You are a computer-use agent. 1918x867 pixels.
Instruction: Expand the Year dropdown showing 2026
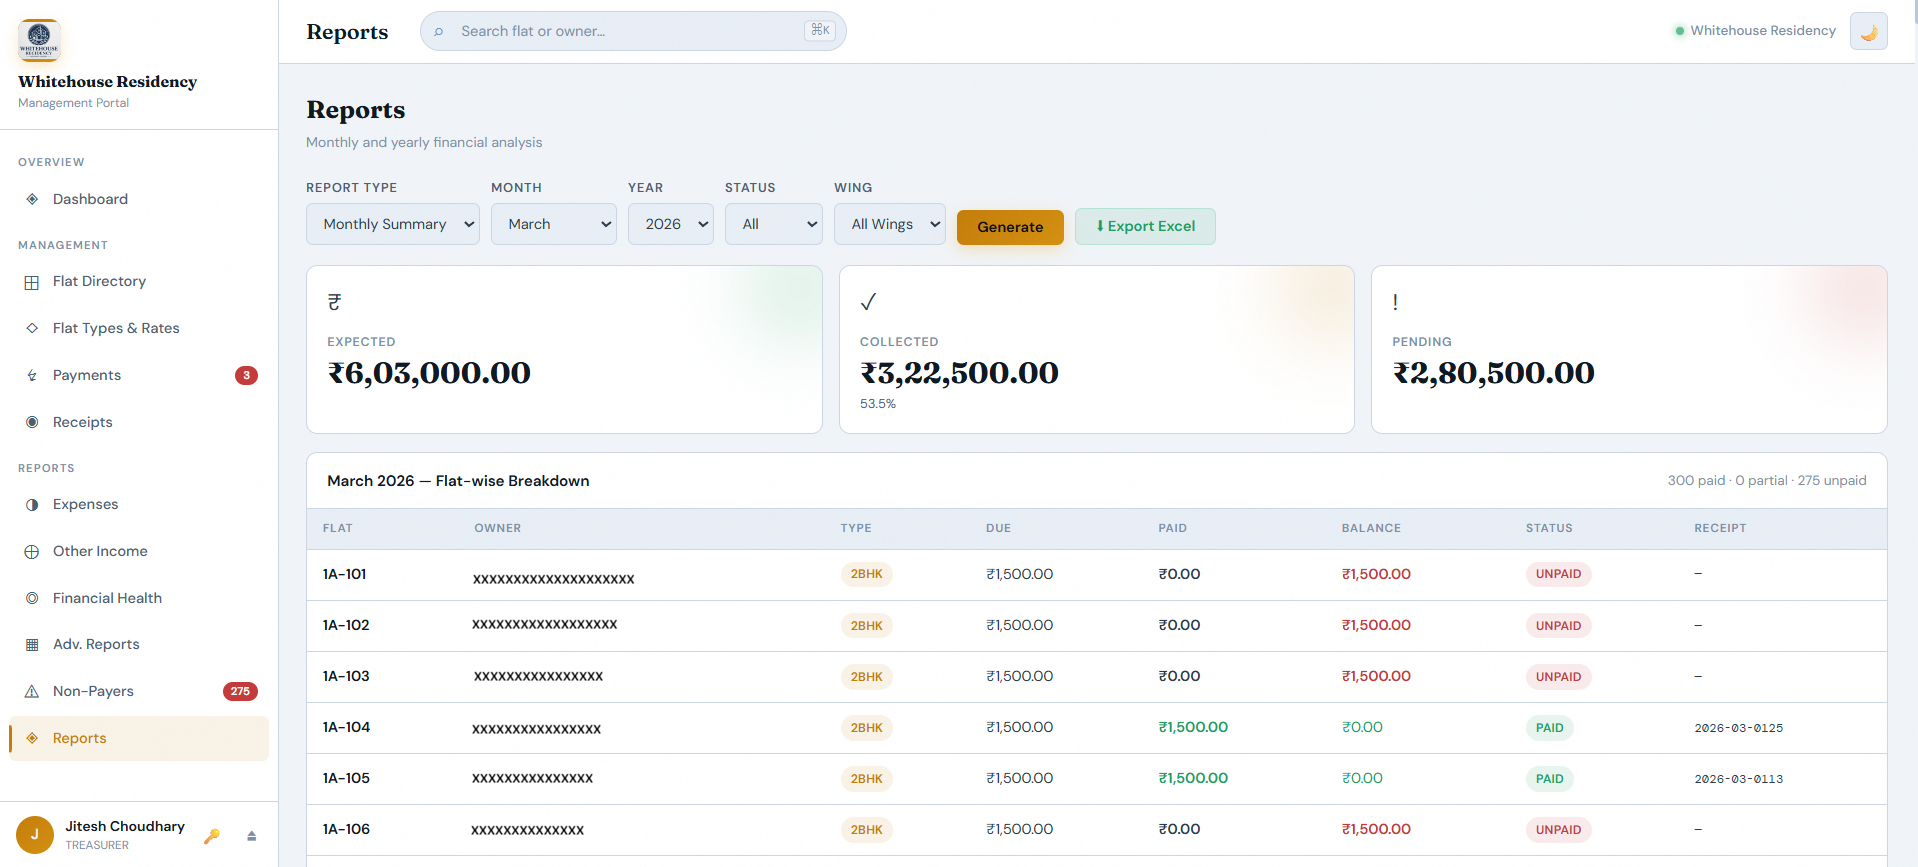670,224
